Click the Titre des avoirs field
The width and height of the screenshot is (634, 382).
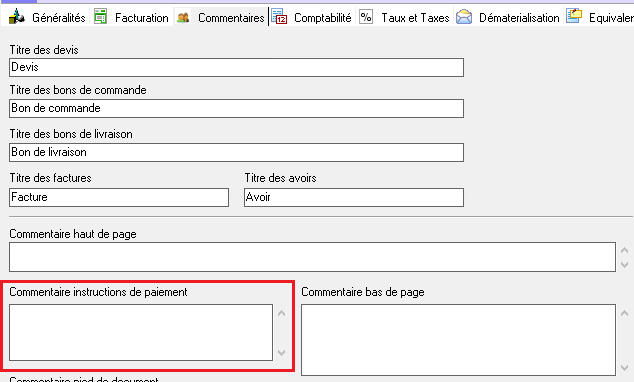[354, 198]
